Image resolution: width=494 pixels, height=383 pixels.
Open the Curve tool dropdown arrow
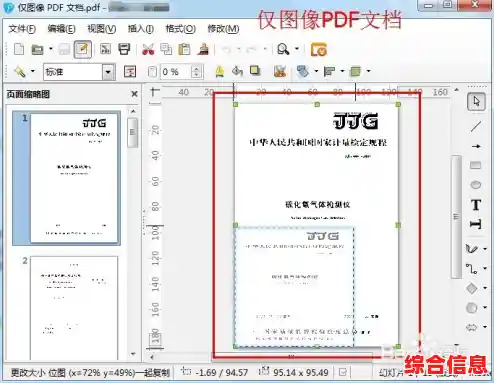pos(485,249)
